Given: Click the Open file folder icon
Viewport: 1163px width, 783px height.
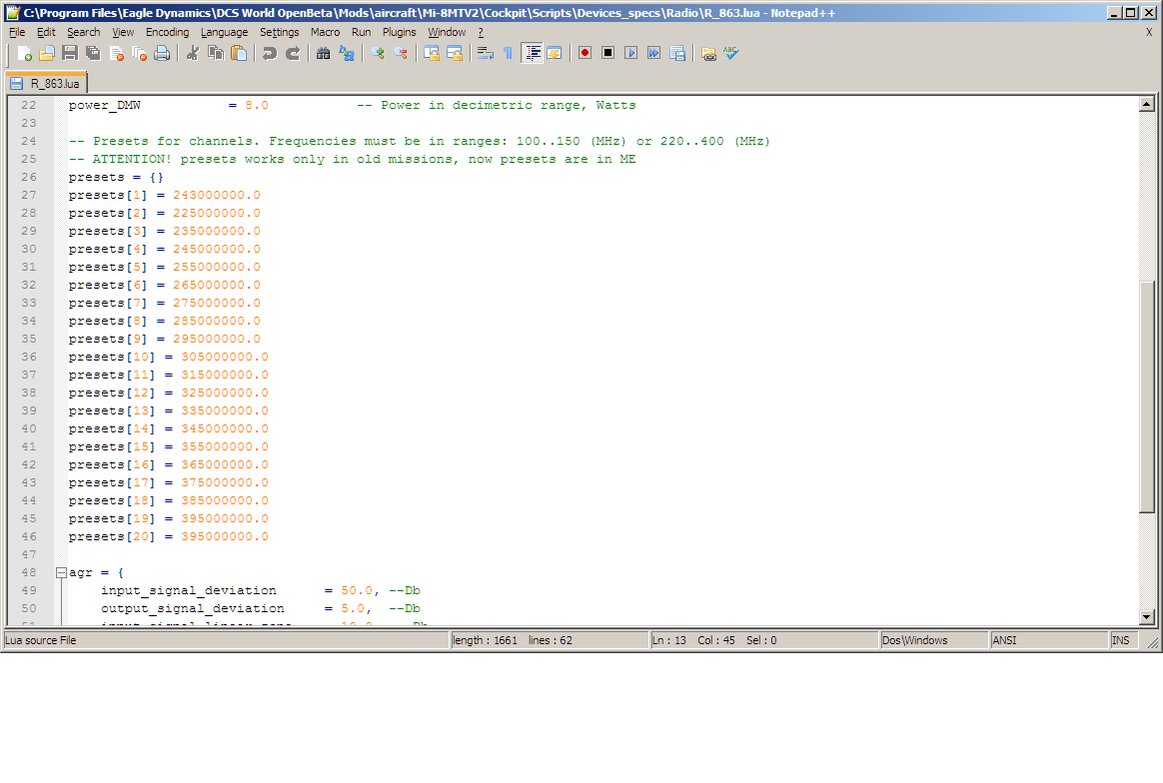Looking at the screenshot, I should coord(47,53).
